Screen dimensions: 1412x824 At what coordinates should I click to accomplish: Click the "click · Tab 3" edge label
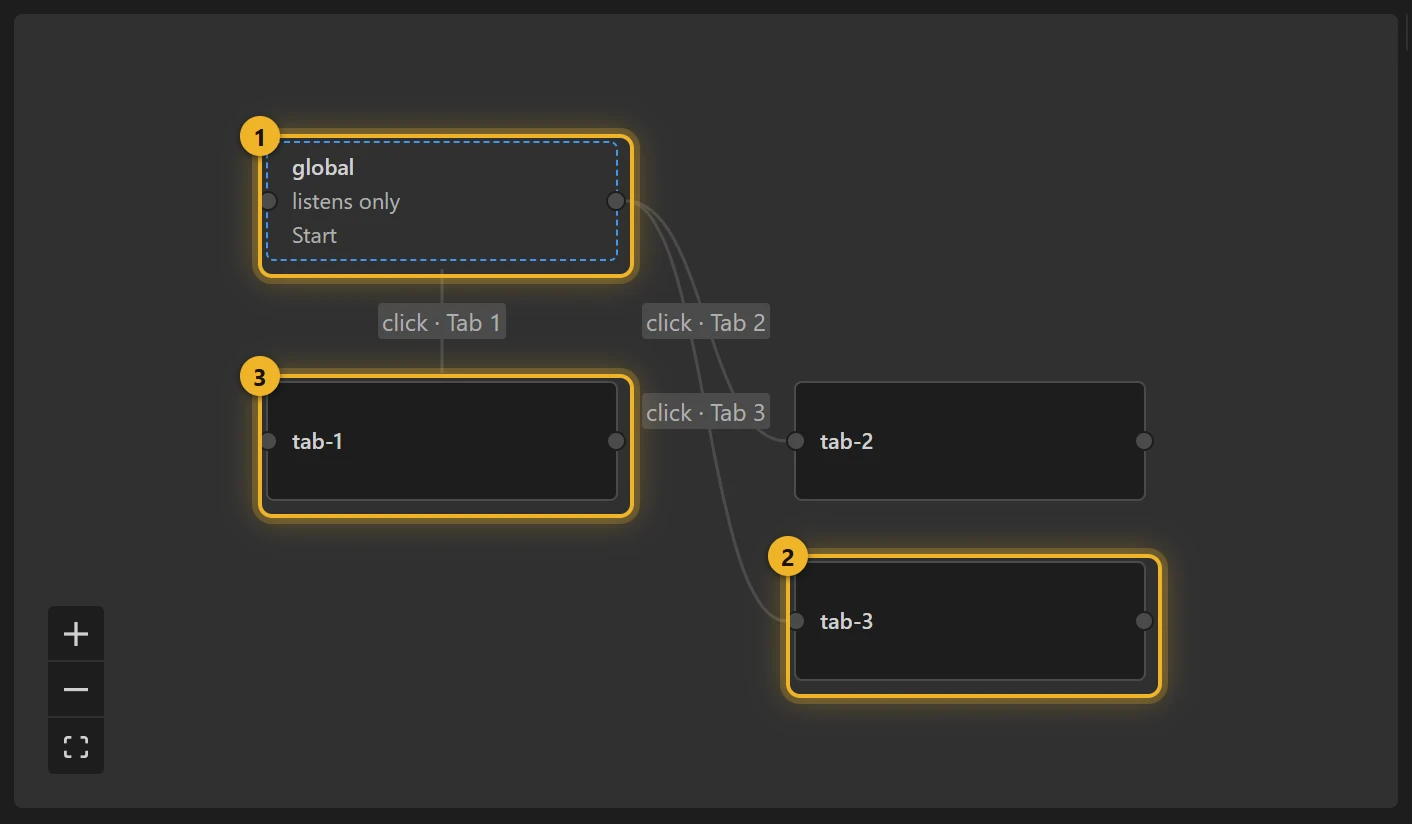[706, 413]
